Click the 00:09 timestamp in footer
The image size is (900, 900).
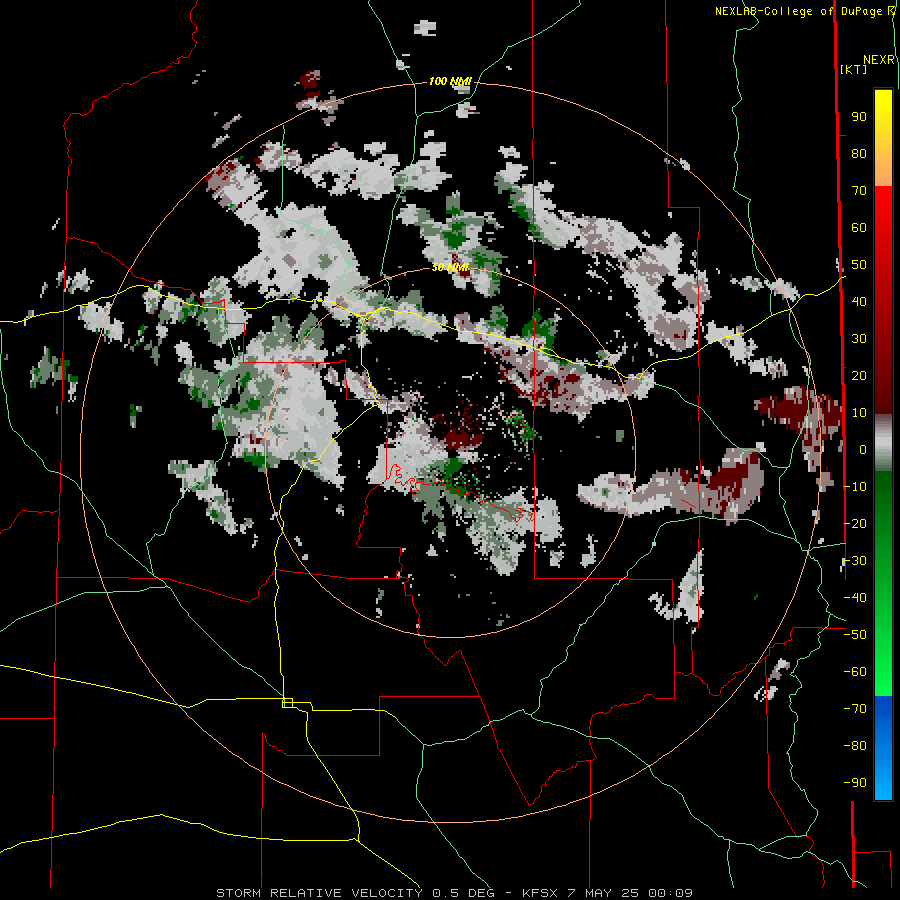tap(670, 893)
